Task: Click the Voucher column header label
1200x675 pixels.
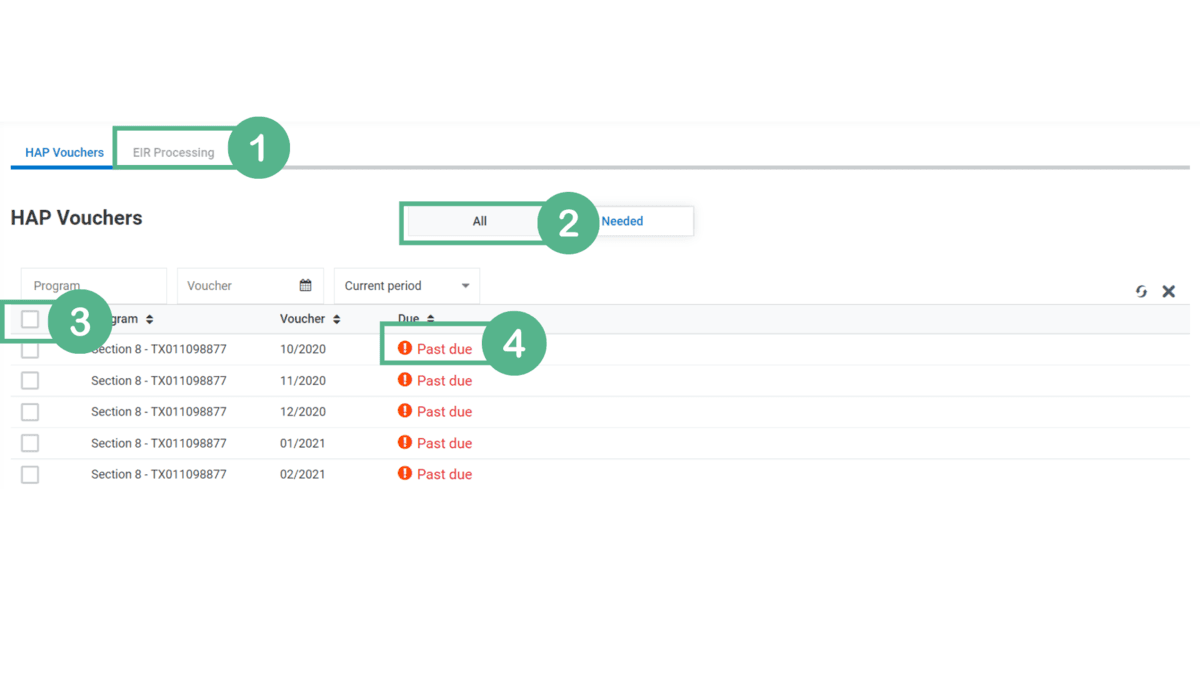Action: tap(302, 319)
